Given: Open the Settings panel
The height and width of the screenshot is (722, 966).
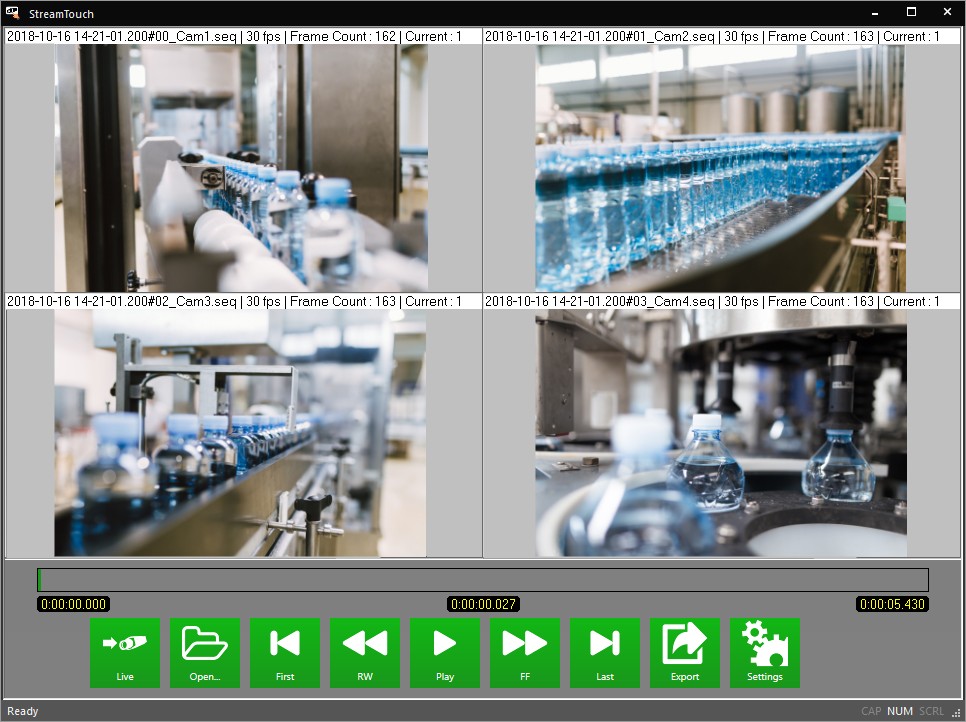Looking at the screenshot, I should [x=764, y=652].
